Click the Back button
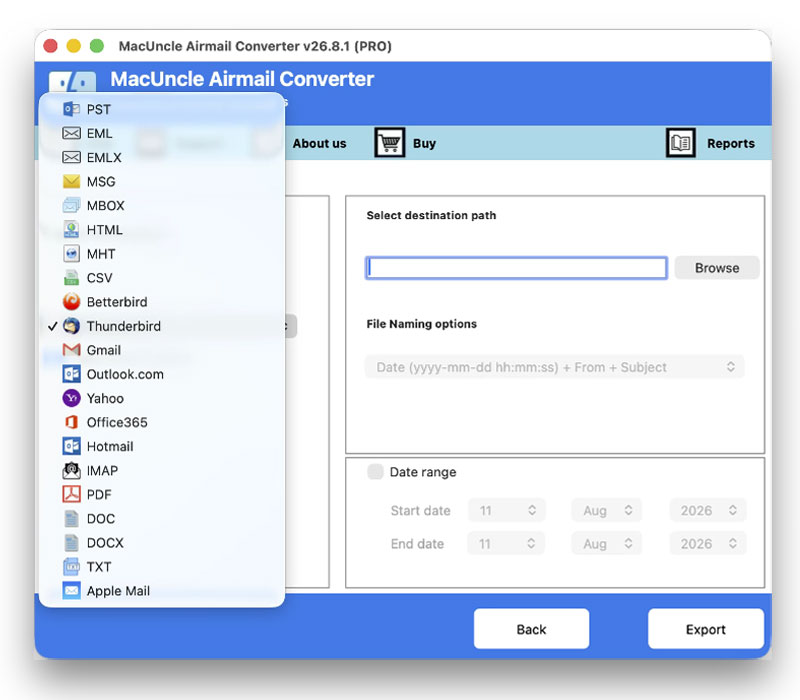Image resolution: width=800 pixels, height=700 pixels. pos(531,629)
